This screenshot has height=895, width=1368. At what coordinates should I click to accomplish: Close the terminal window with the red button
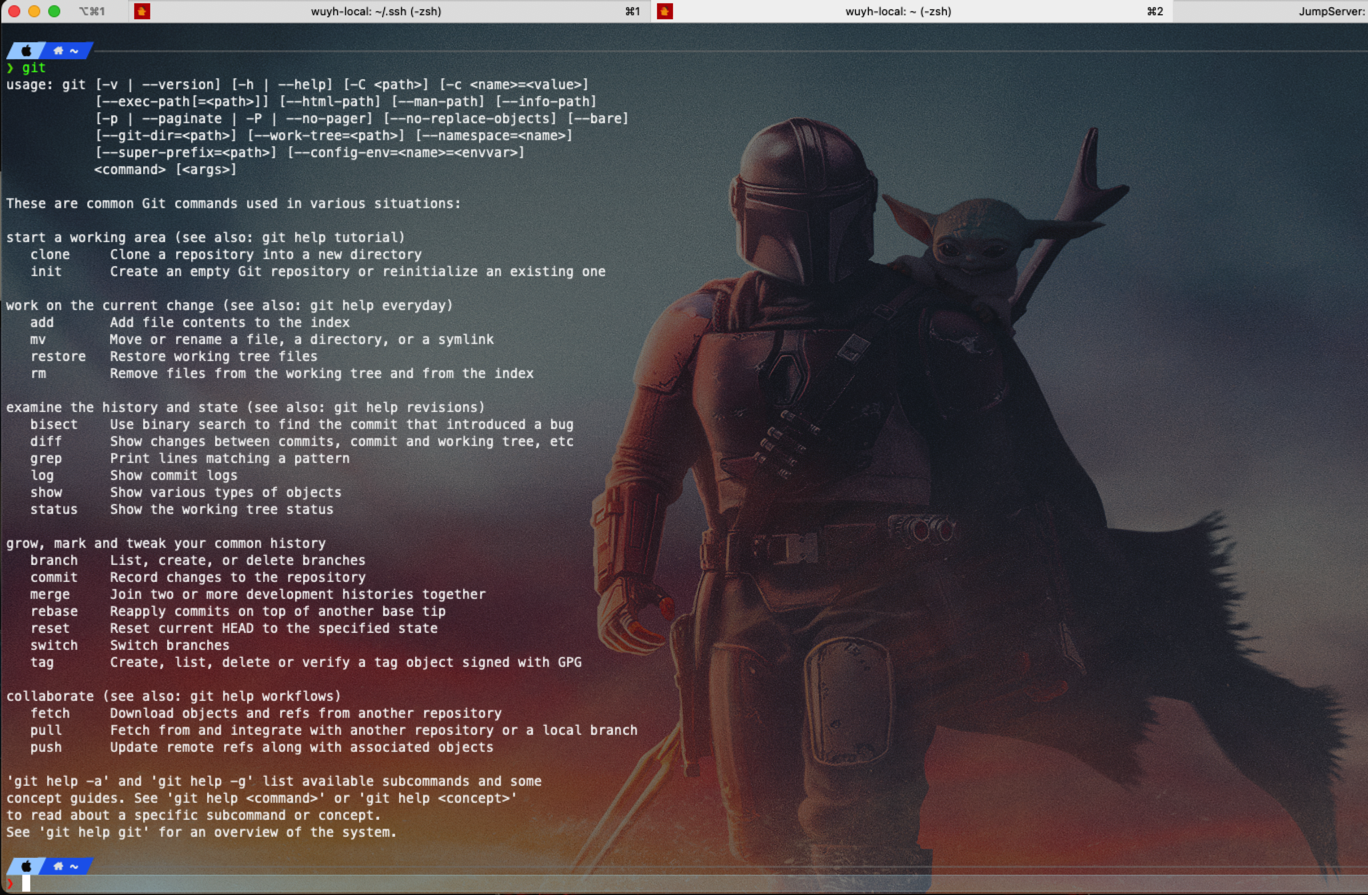click(x=14, y=11)
